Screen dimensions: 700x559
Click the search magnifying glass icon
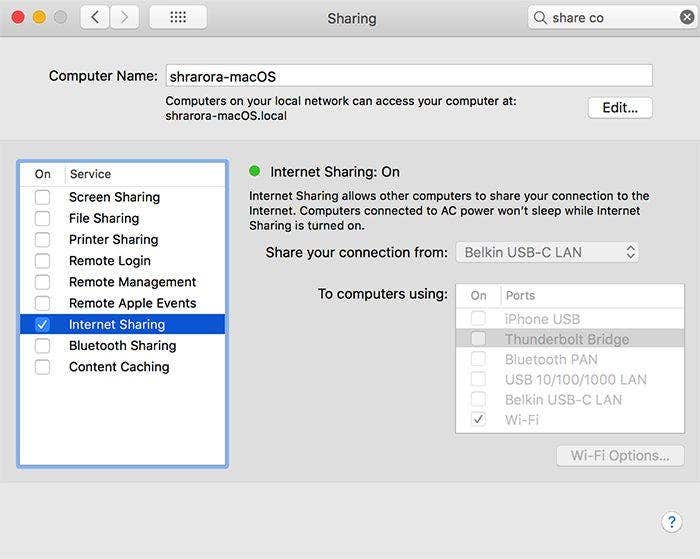541,18
